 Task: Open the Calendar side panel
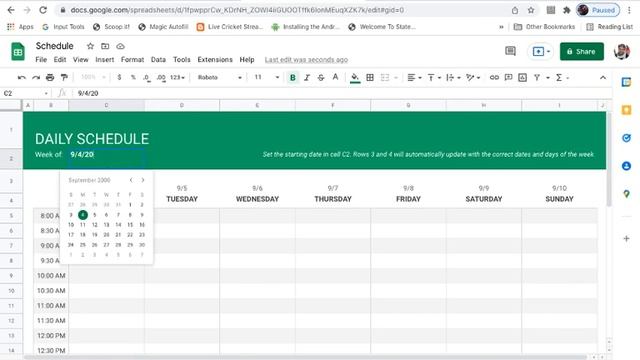pos(626,82)
